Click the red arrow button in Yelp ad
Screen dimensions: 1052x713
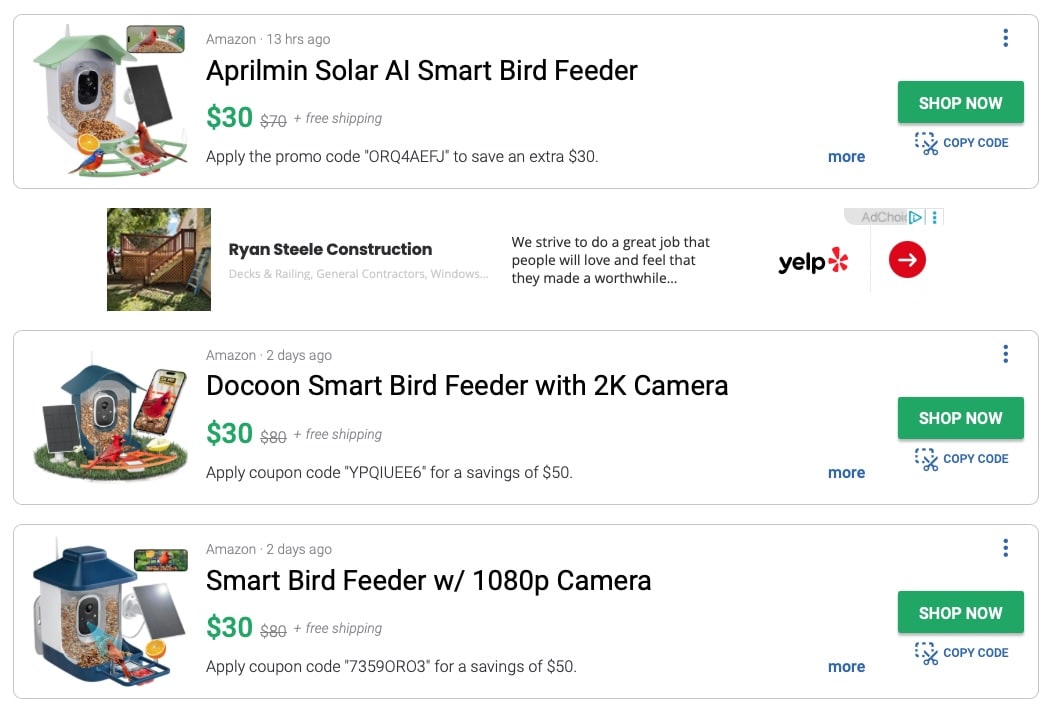coord(907,261)
